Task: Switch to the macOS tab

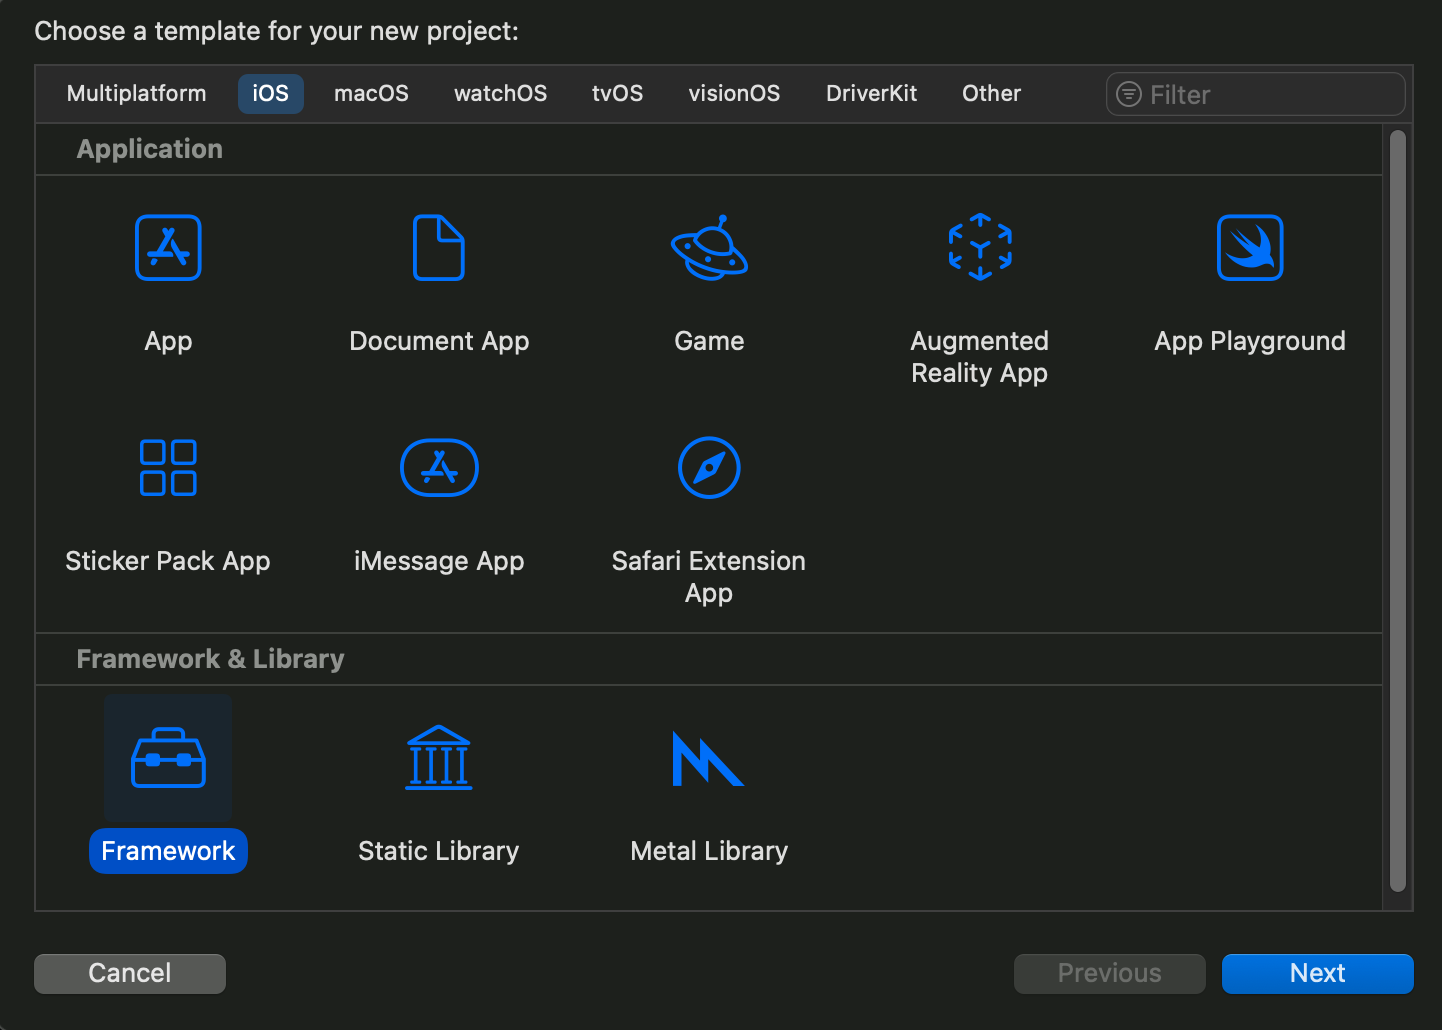Action: tap(371, 94)
